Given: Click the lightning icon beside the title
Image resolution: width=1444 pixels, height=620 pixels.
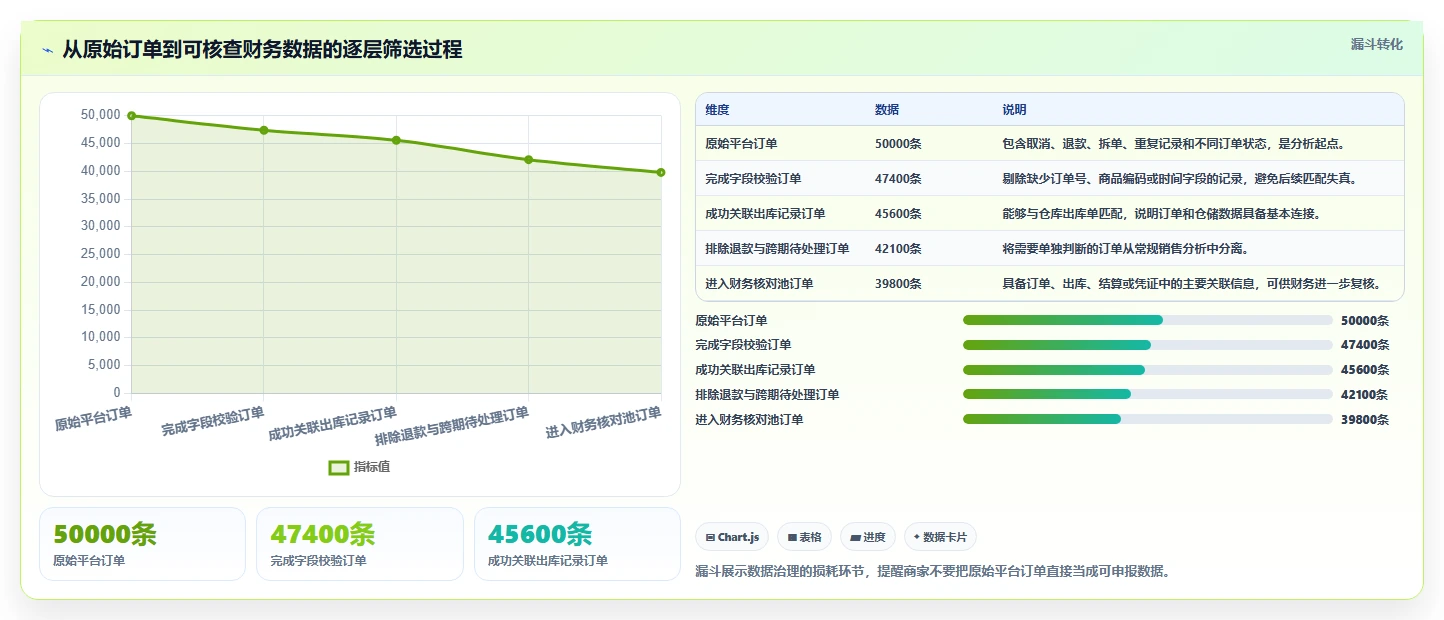Looking at the screenshot, I should [x=47, y=50].
